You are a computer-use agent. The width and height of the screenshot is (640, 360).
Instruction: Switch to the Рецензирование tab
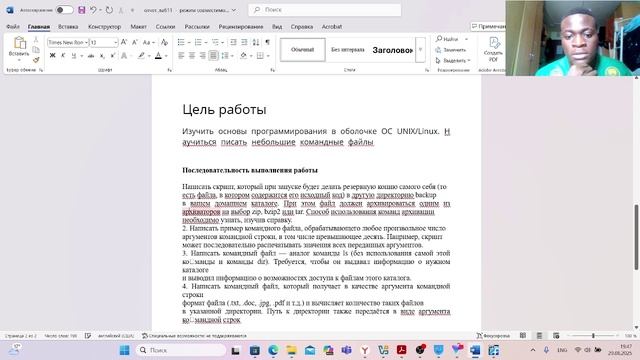click(x=241, y=27)
